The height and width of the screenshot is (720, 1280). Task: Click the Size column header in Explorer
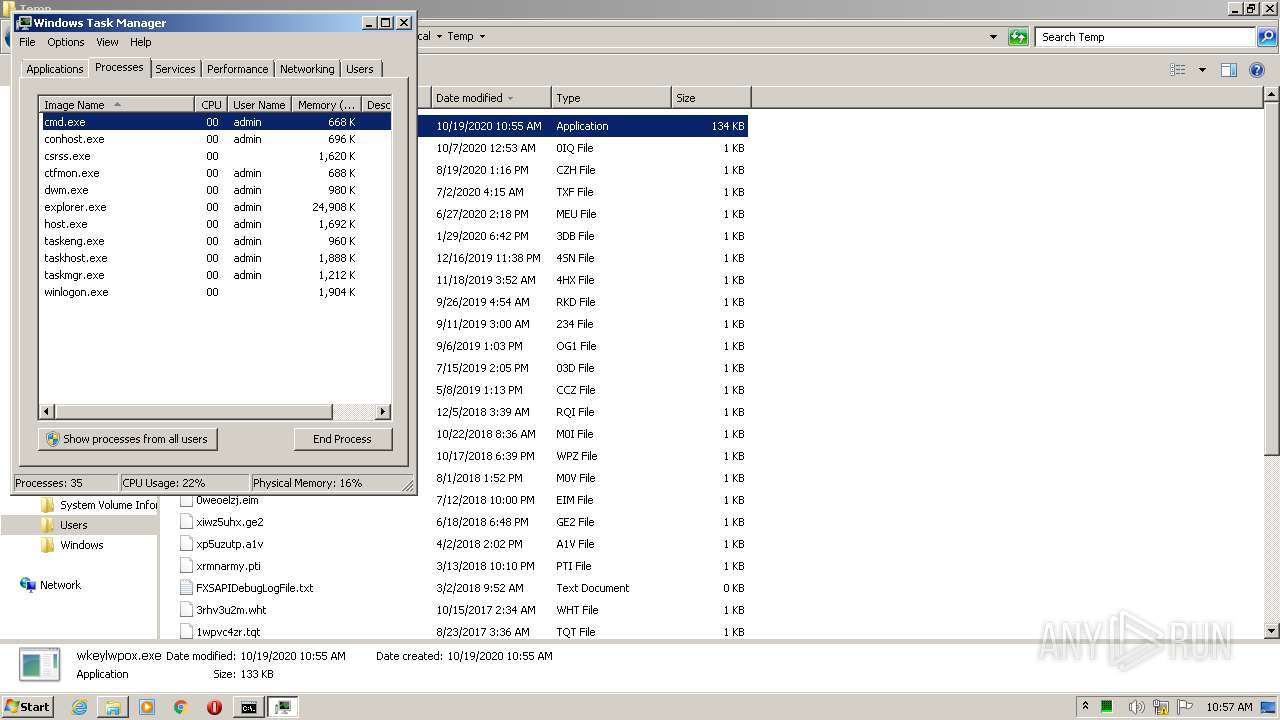tap(711, 98)
